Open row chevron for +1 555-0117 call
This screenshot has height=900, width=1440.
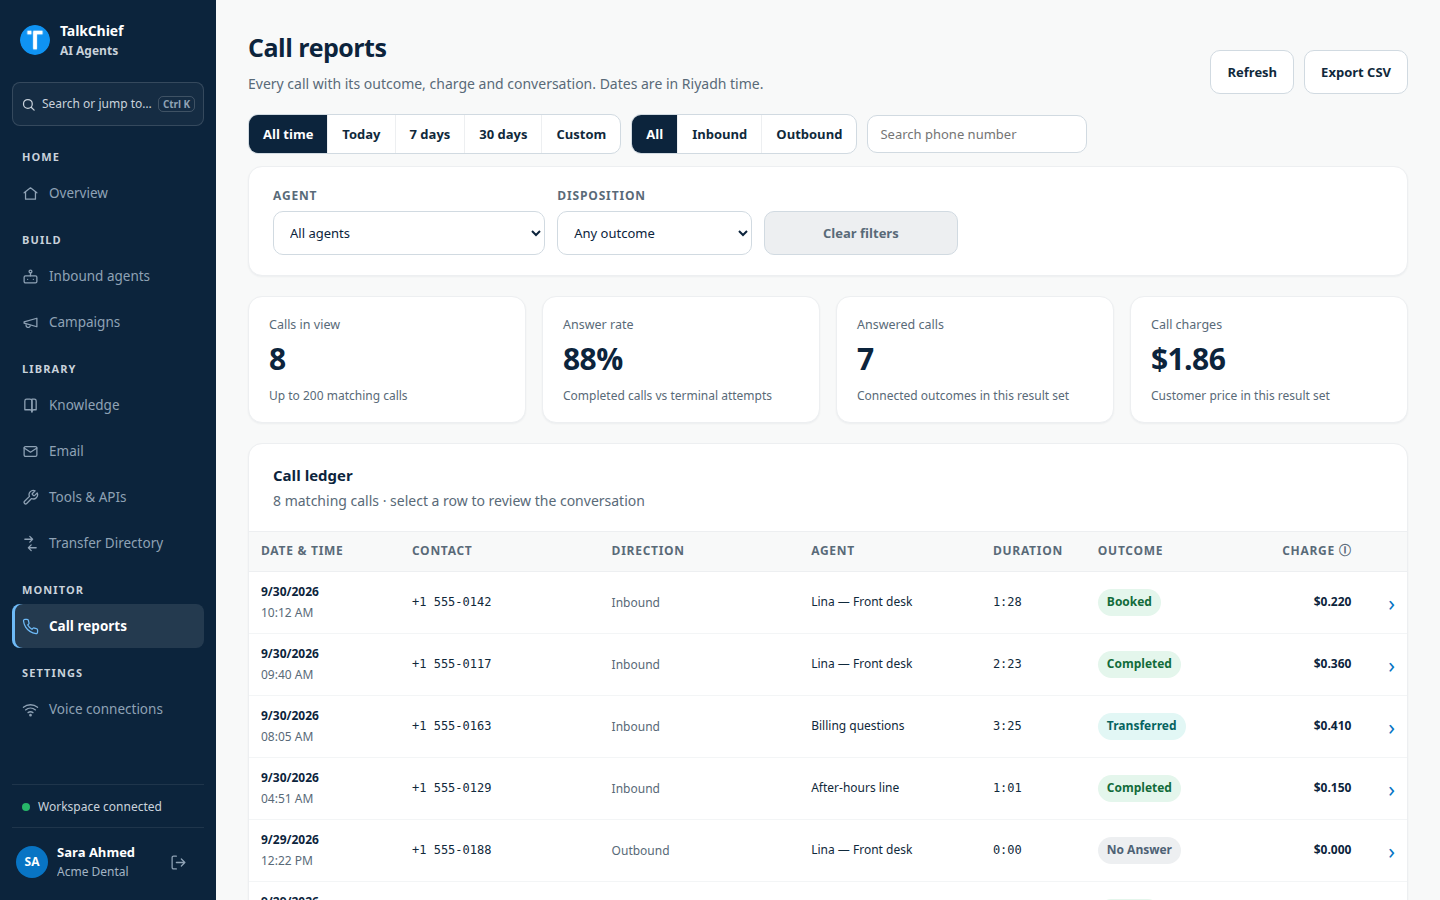coord(1391,667)
